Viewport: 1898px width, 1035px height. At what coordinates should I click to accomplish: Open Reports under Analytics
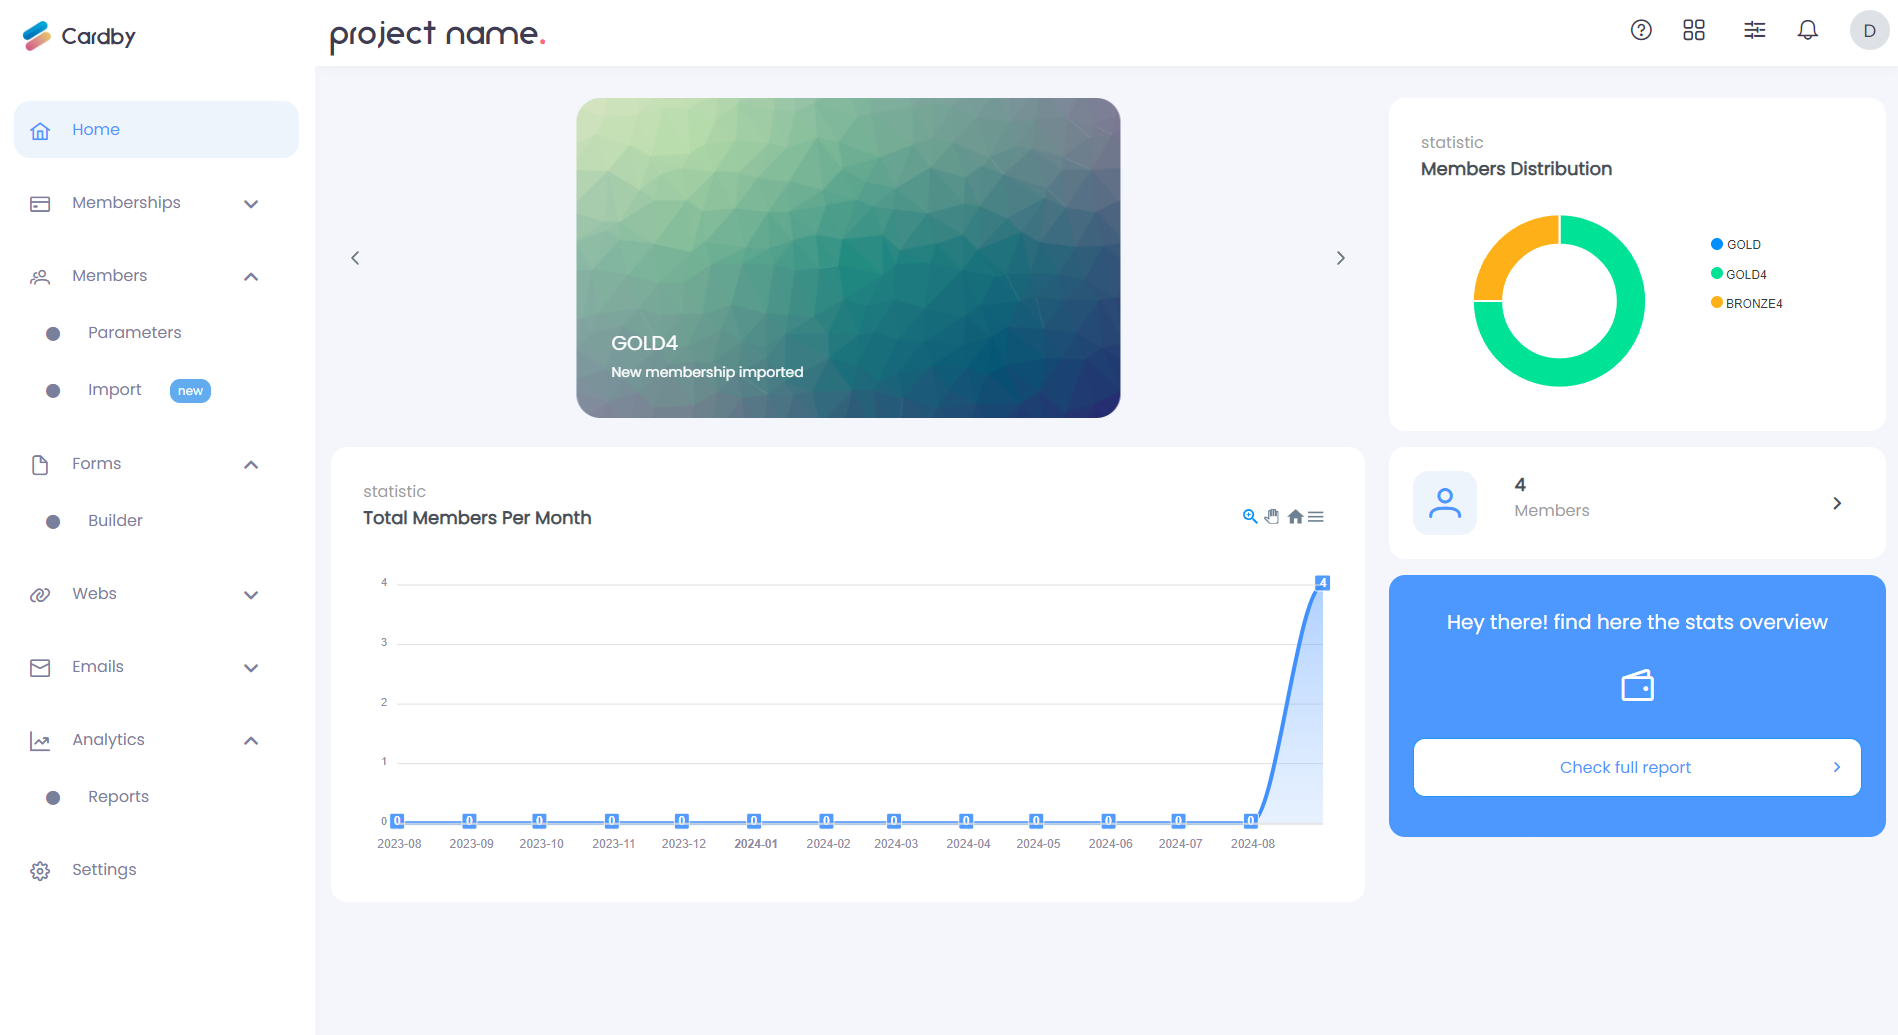click(x=117, y=796)
